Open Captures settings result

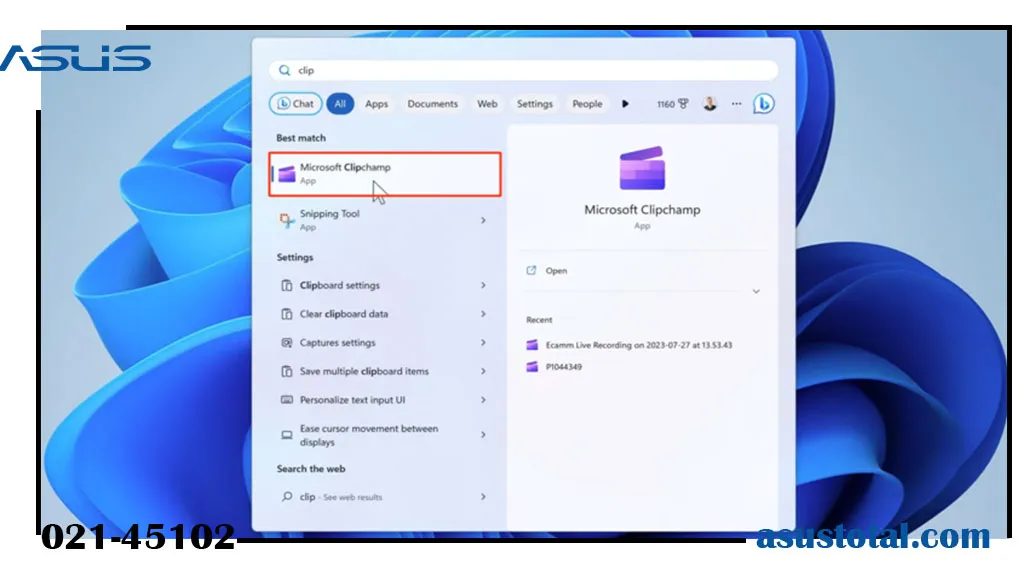click(x=385, y=342)
